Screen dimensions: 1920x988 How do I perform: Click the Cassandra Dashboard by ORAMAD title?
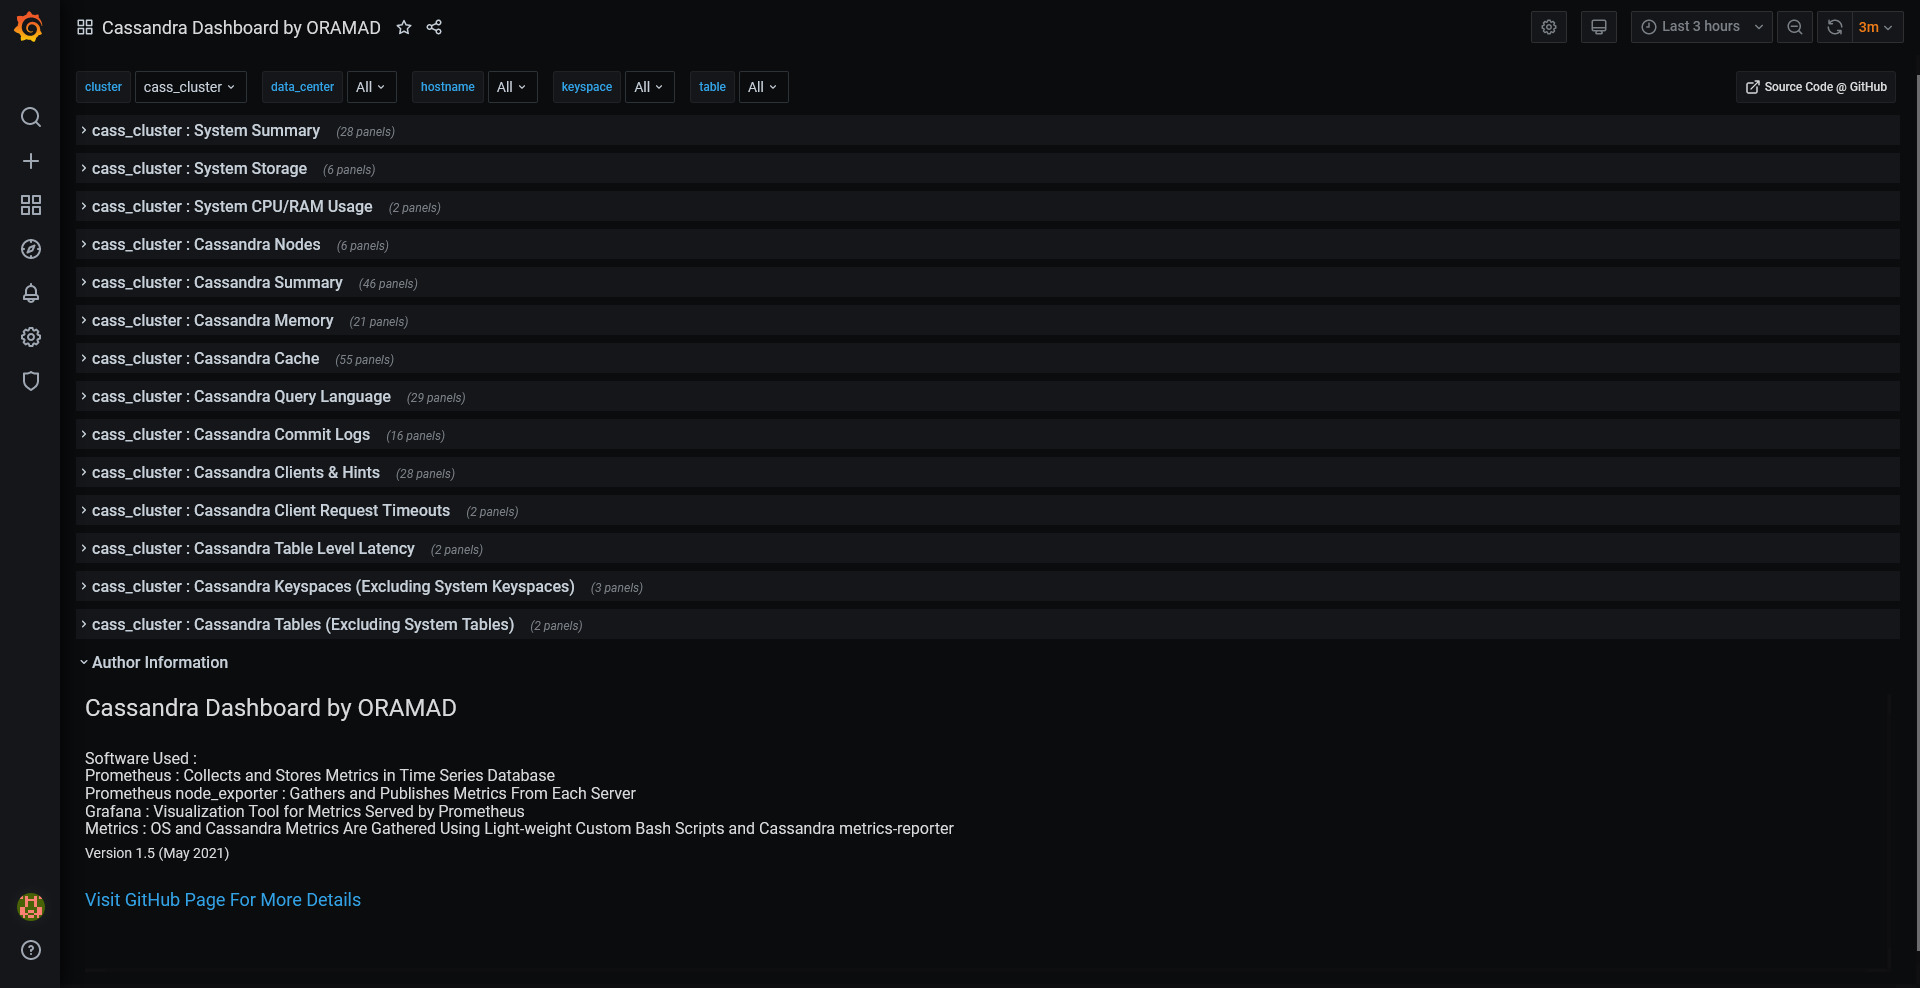coord(241,28)
